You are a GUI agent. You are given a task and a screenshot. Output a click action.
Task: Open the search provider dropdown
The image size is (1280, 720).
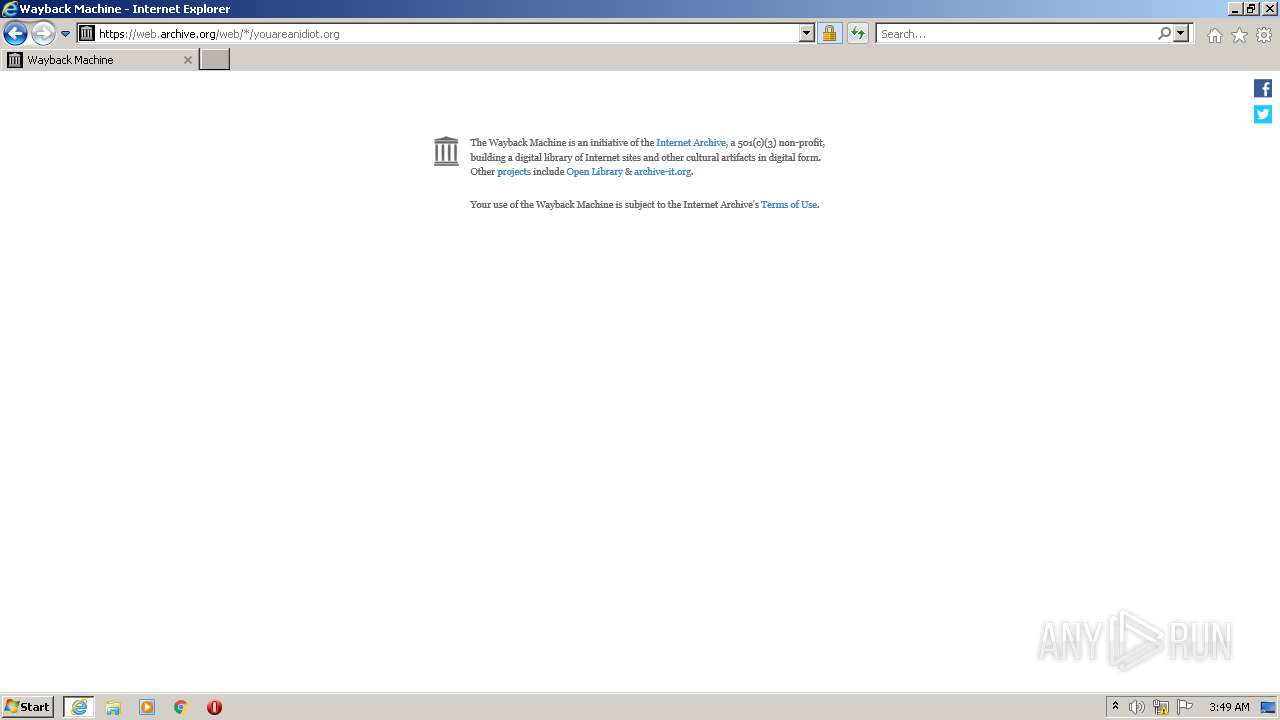tap(1181, 33)
